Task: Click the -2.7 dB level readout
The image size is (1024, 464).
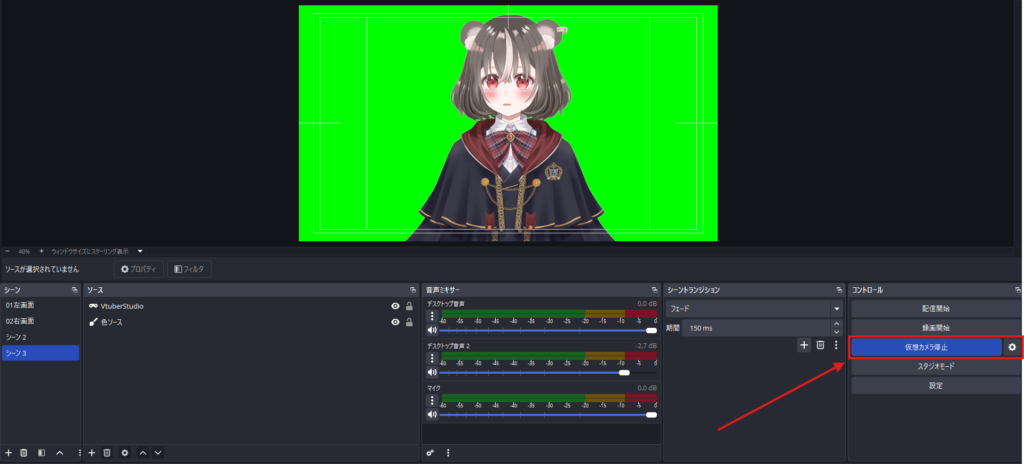Action: (x=646, y=345)
